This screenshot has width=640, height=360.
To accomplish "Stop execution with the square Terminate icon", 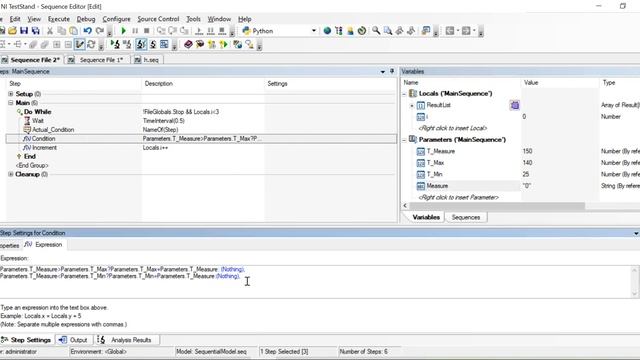I will pos(147,31).
